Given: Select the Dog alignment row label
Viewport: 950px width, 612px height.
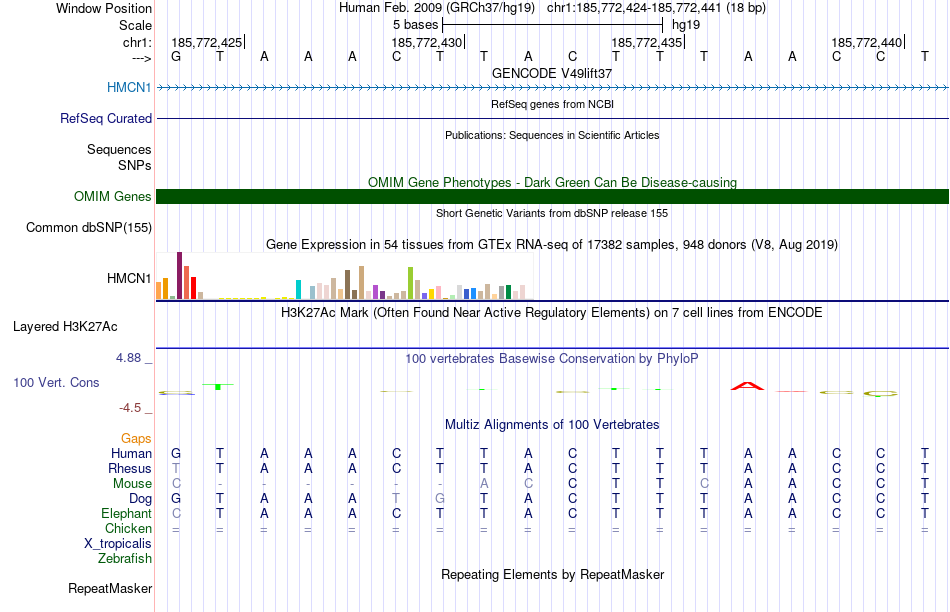Looking at the screenshot, I should click(141, 498).
